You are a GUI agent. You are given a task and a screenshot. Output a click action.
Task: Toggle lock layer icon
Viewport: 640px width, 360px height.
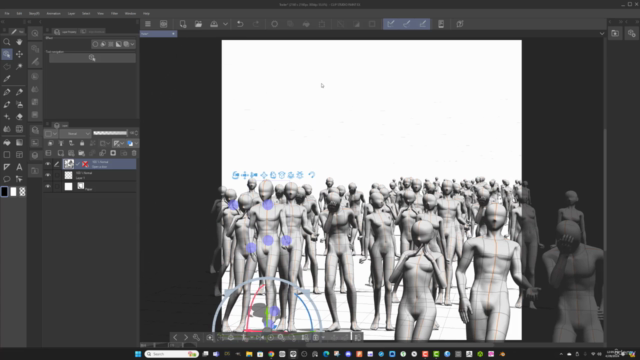point(82,143)
